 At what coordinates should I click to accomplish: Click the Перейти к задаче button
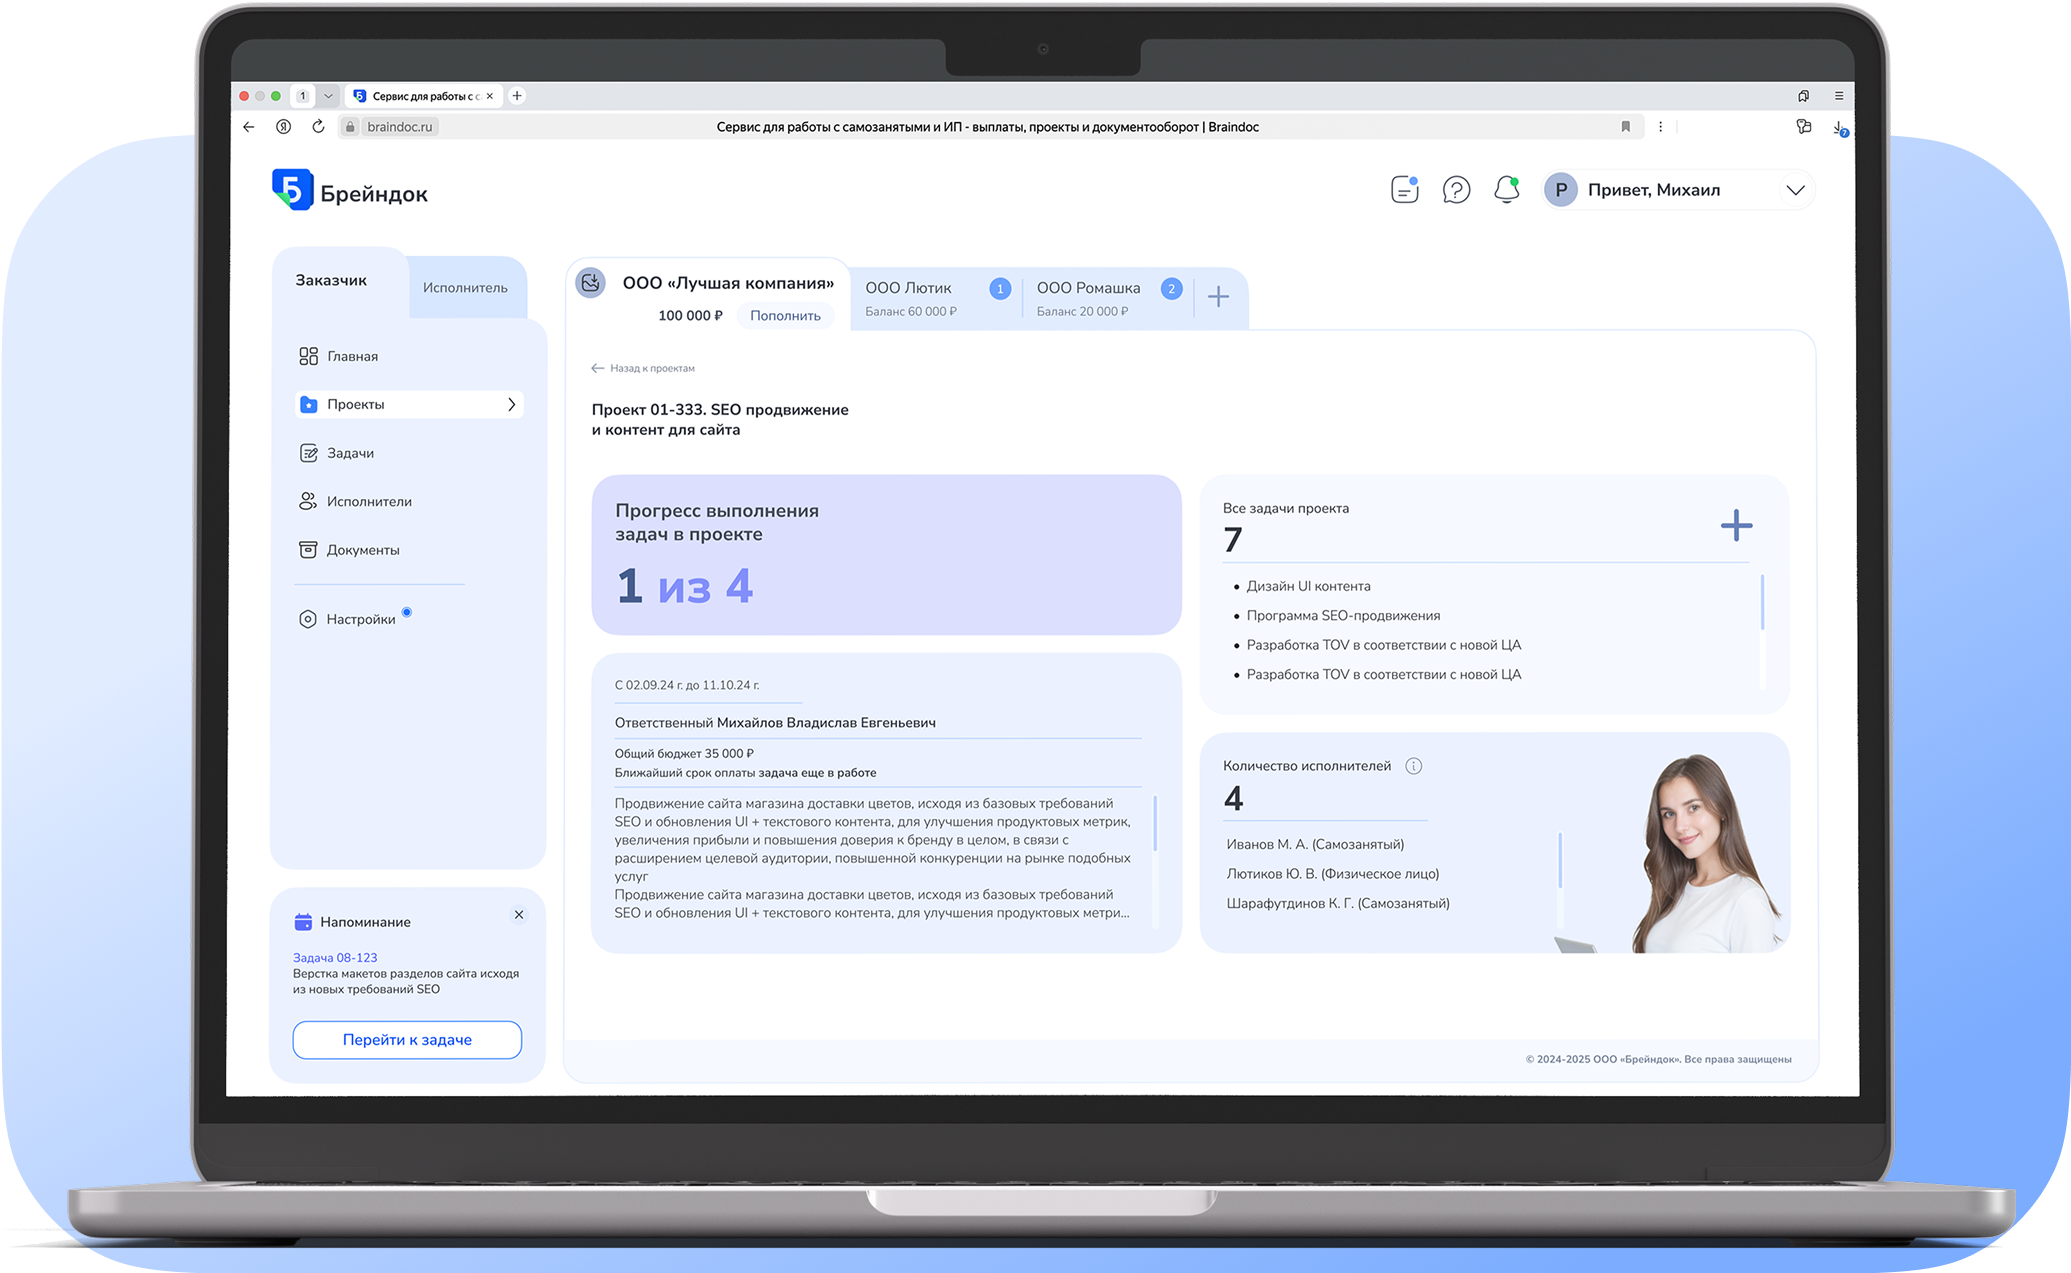407,1040
